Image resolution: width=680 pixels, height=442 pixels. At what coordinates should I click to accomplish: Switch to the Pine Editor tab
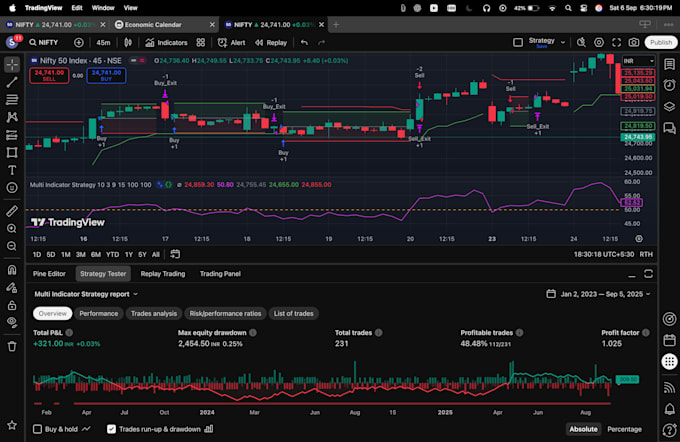(x=49, y=273)
